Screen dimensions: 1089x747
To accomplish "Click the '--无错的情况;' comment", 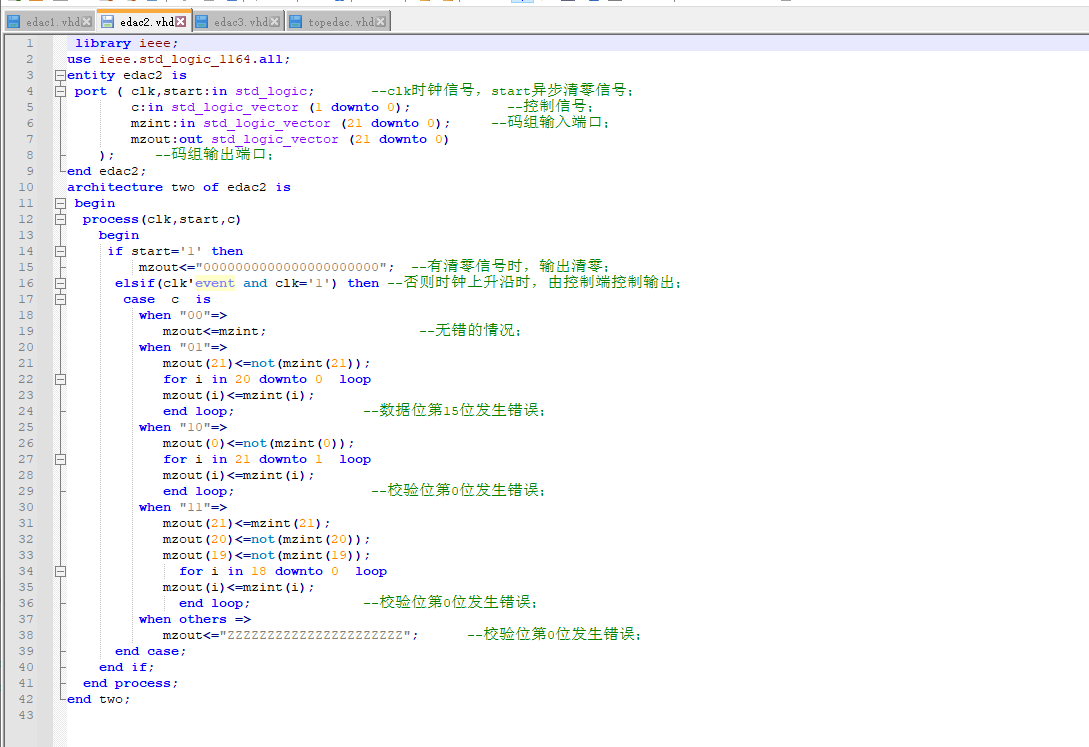I will click(470, 330).
